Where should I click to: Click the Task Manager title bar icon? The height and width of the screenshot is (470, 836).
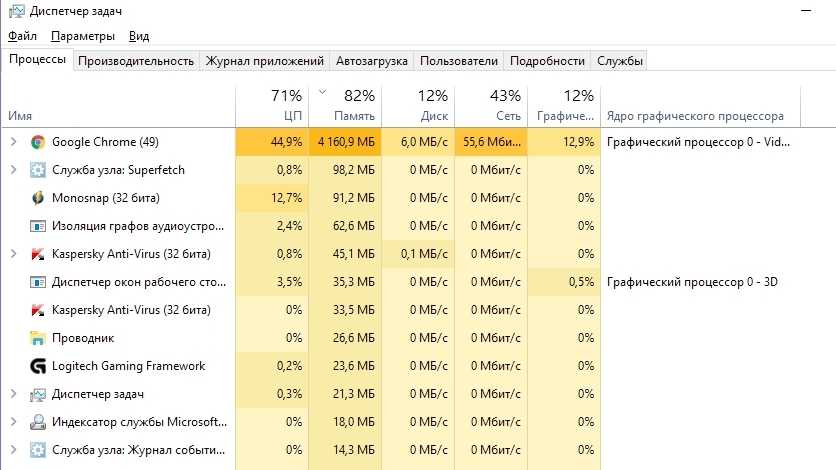[14, 11]
